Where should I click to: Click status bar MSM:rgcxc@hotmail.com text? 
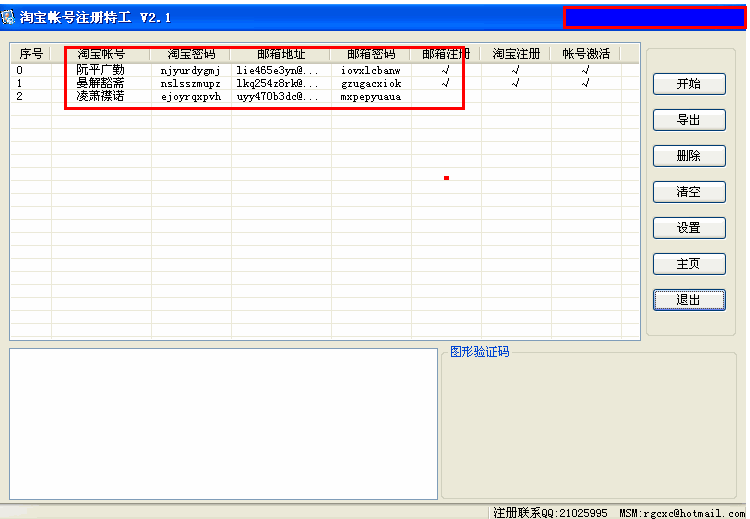(x=682, y=513)
